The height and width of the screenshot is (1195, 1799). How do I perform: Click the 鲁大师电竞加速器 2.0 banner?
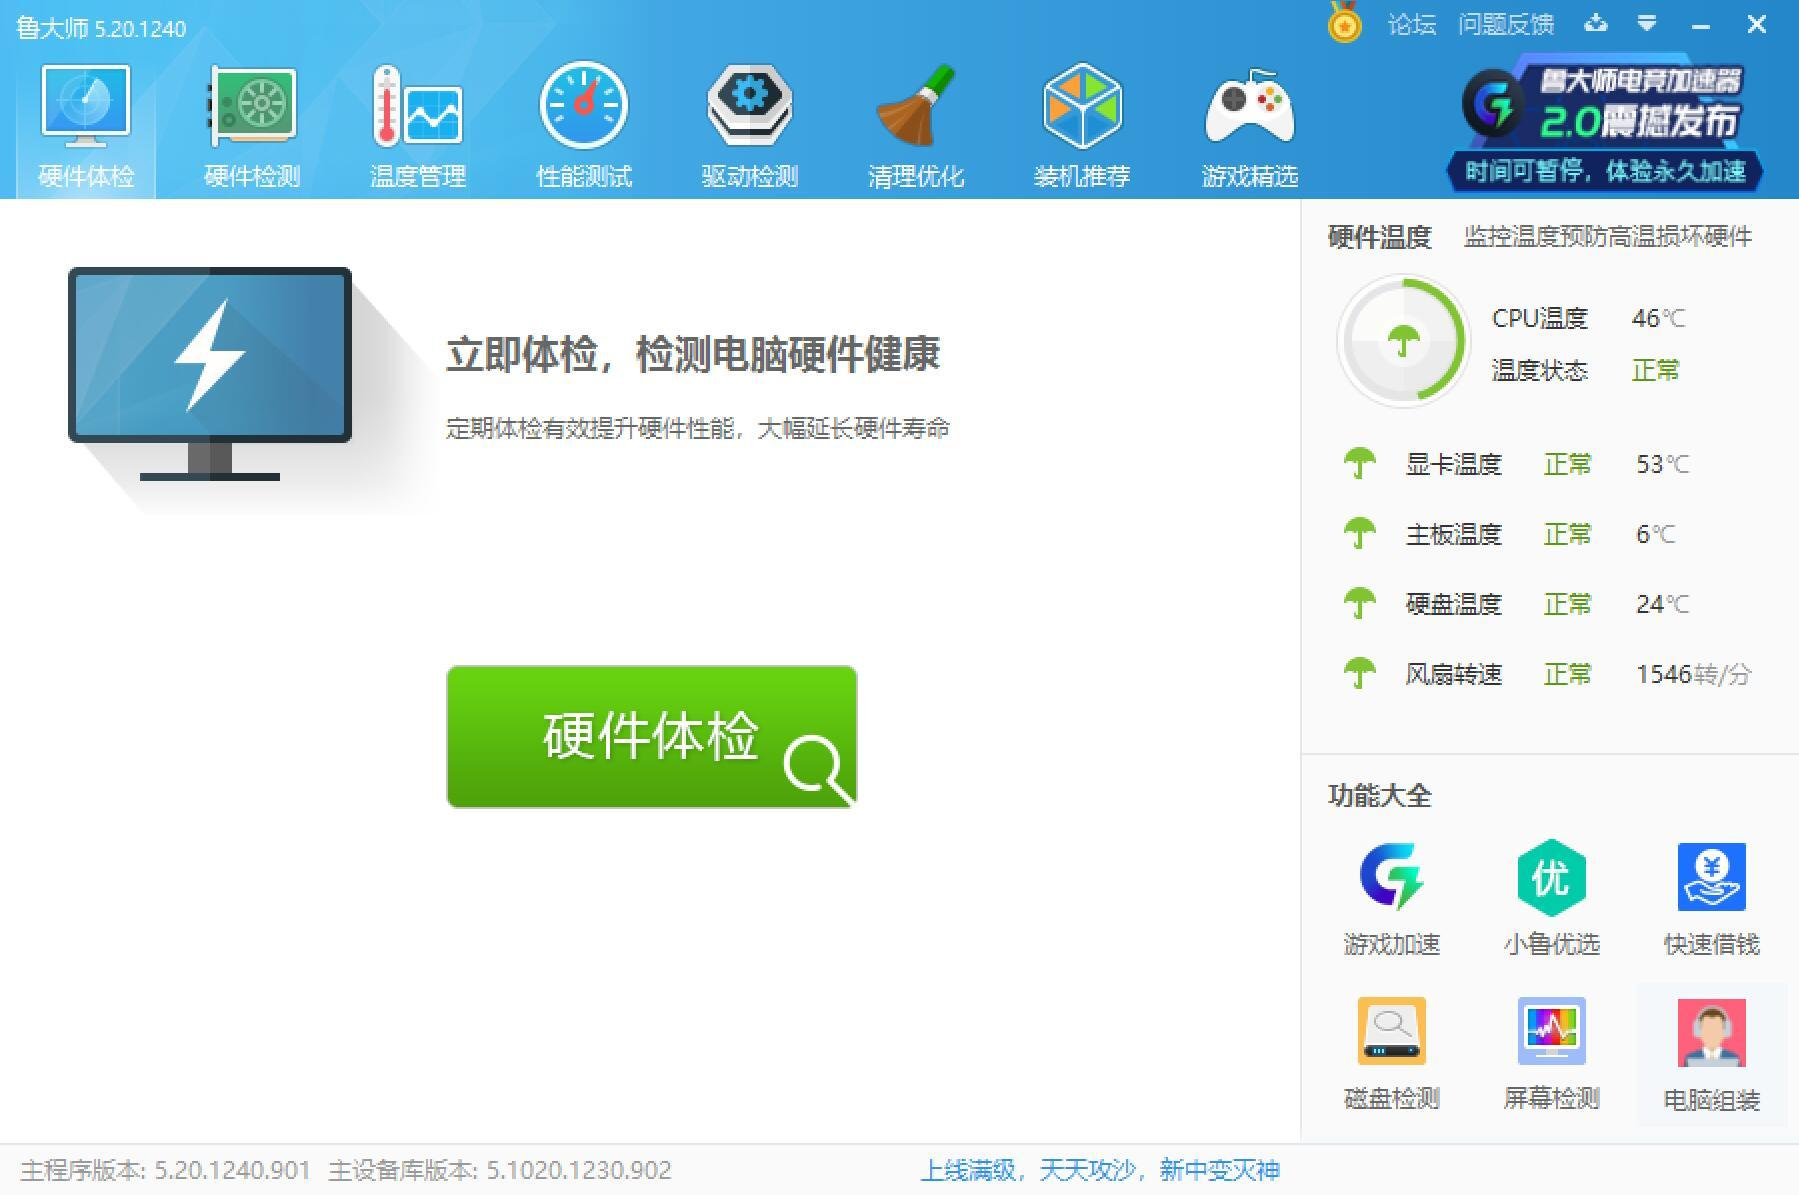click(1604, 124)
